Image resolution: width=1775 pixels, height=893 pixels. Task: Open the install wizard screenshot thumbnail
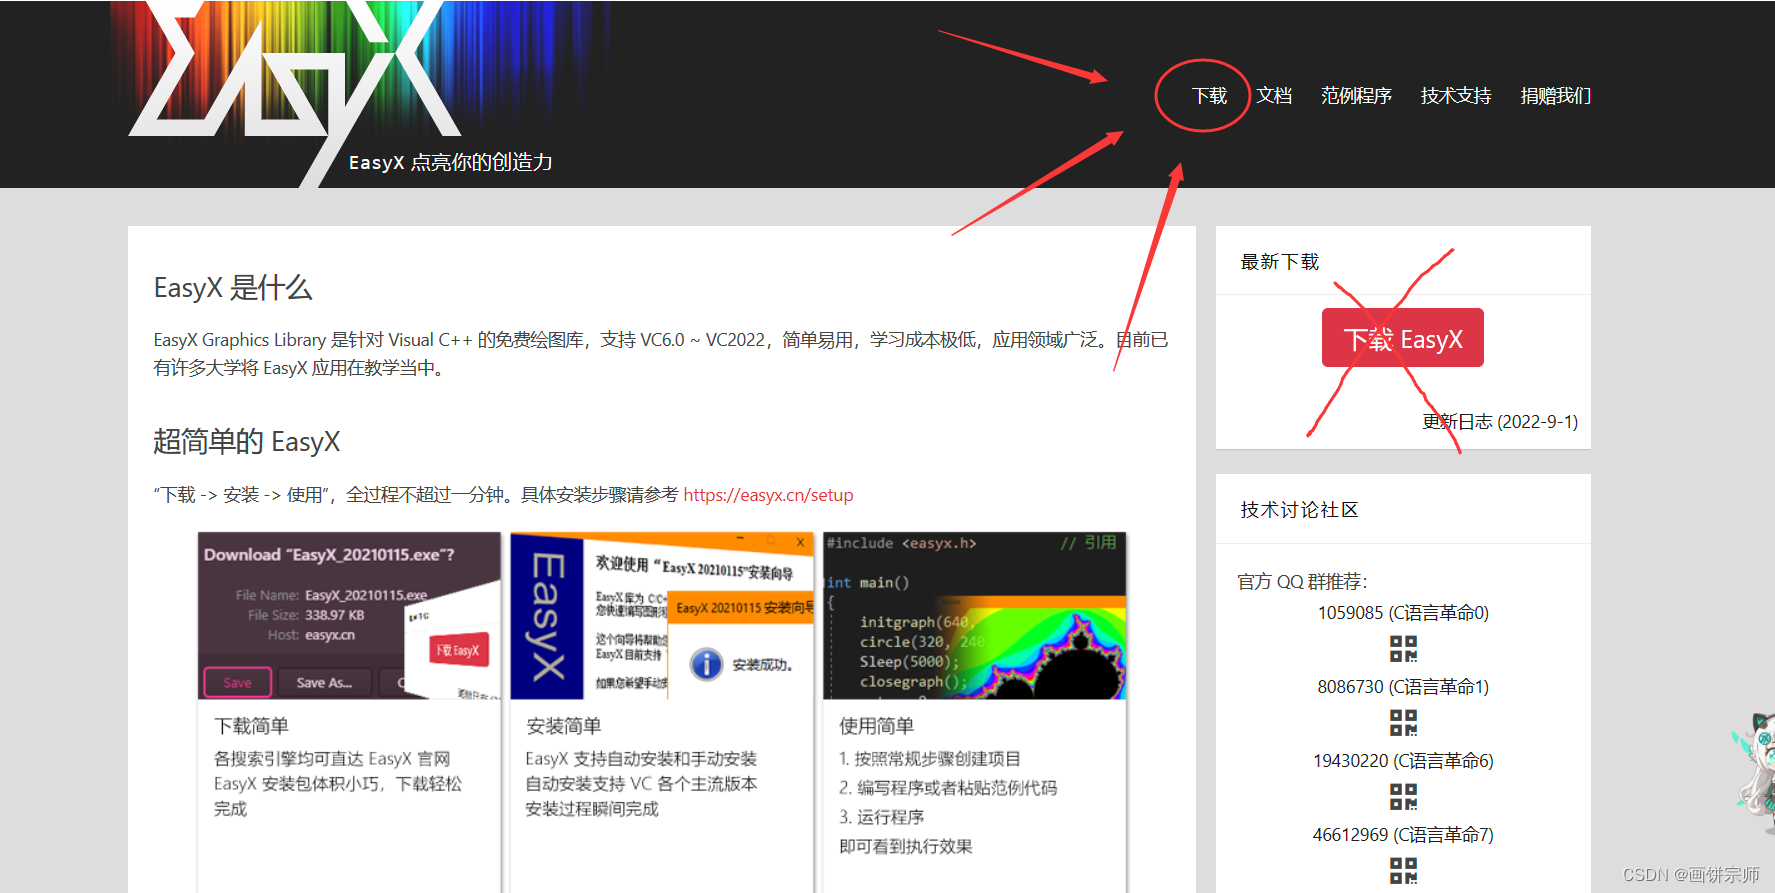662,615
